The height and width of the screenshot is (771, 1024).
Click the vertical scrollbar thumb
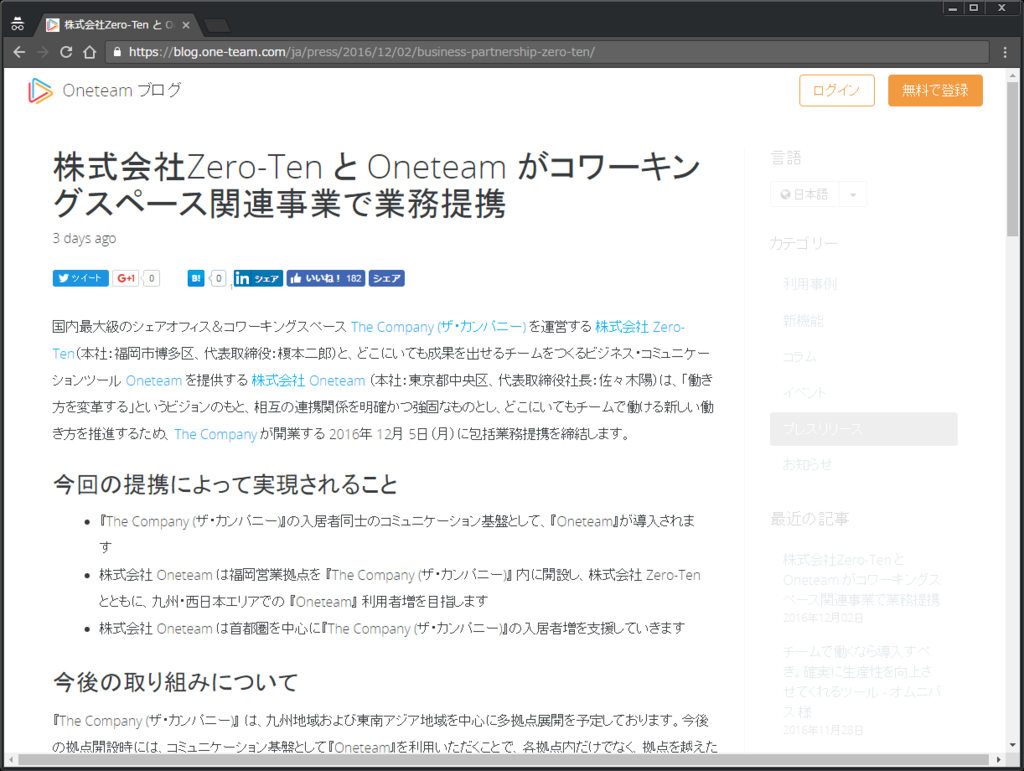coord(1012,159)
